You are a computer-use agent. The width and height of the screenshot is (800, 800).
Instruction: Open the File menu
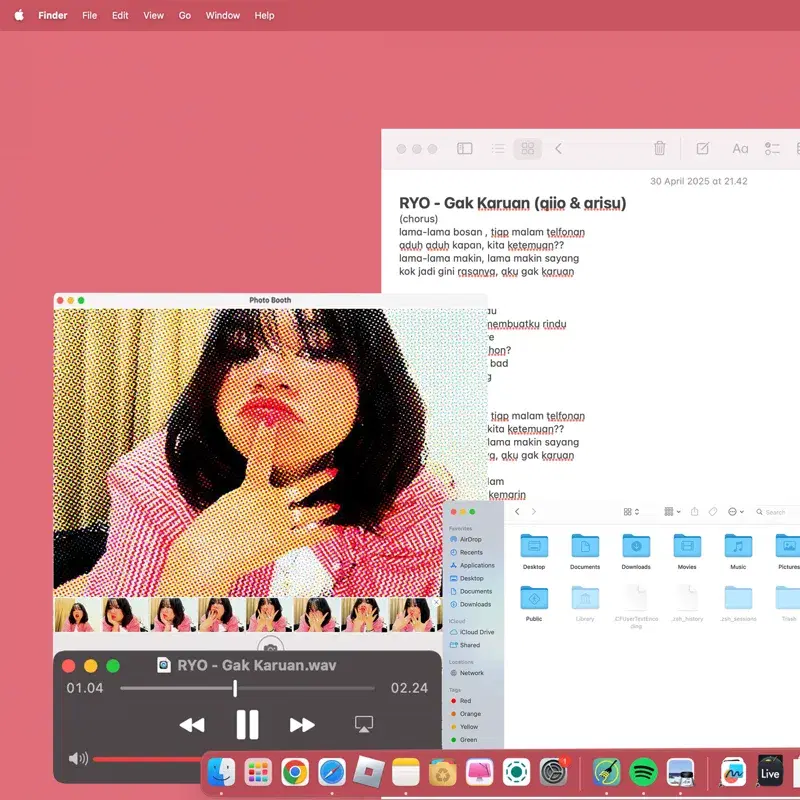click(89, 15)
